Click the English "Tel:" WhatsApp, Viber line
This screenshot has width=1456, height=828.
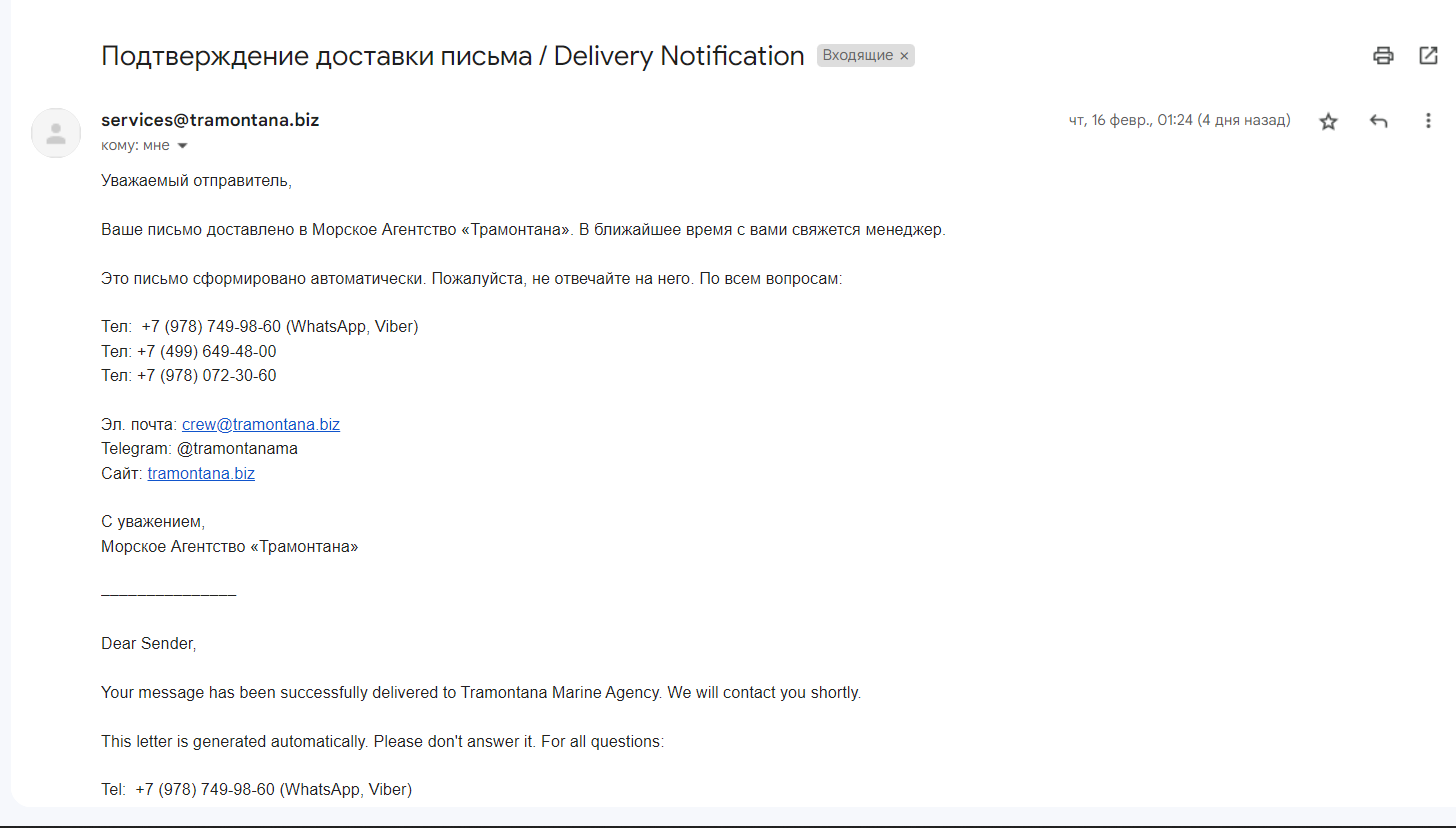257,789
